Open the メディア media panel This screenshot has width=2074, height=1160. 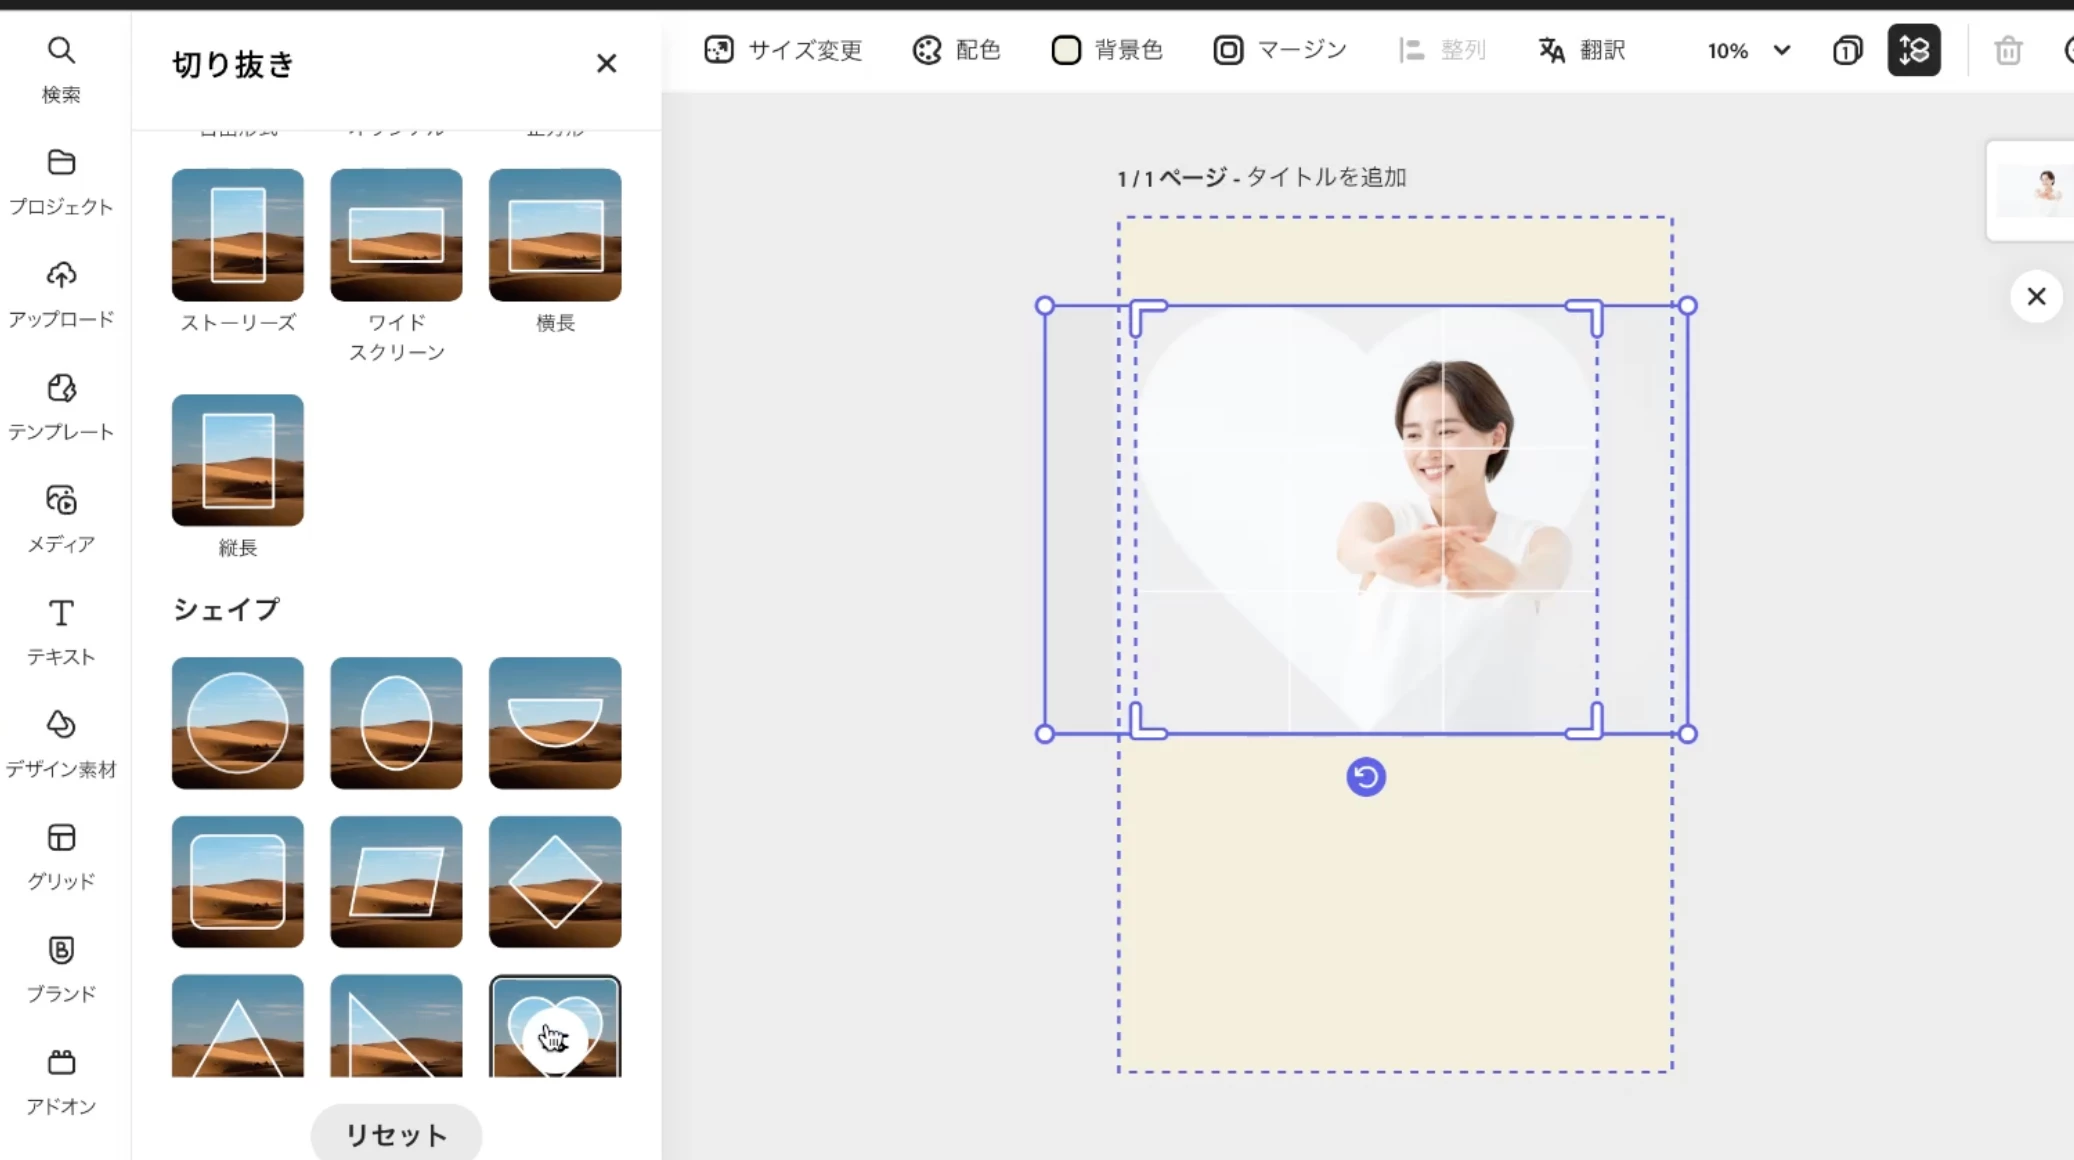[61, 518]
